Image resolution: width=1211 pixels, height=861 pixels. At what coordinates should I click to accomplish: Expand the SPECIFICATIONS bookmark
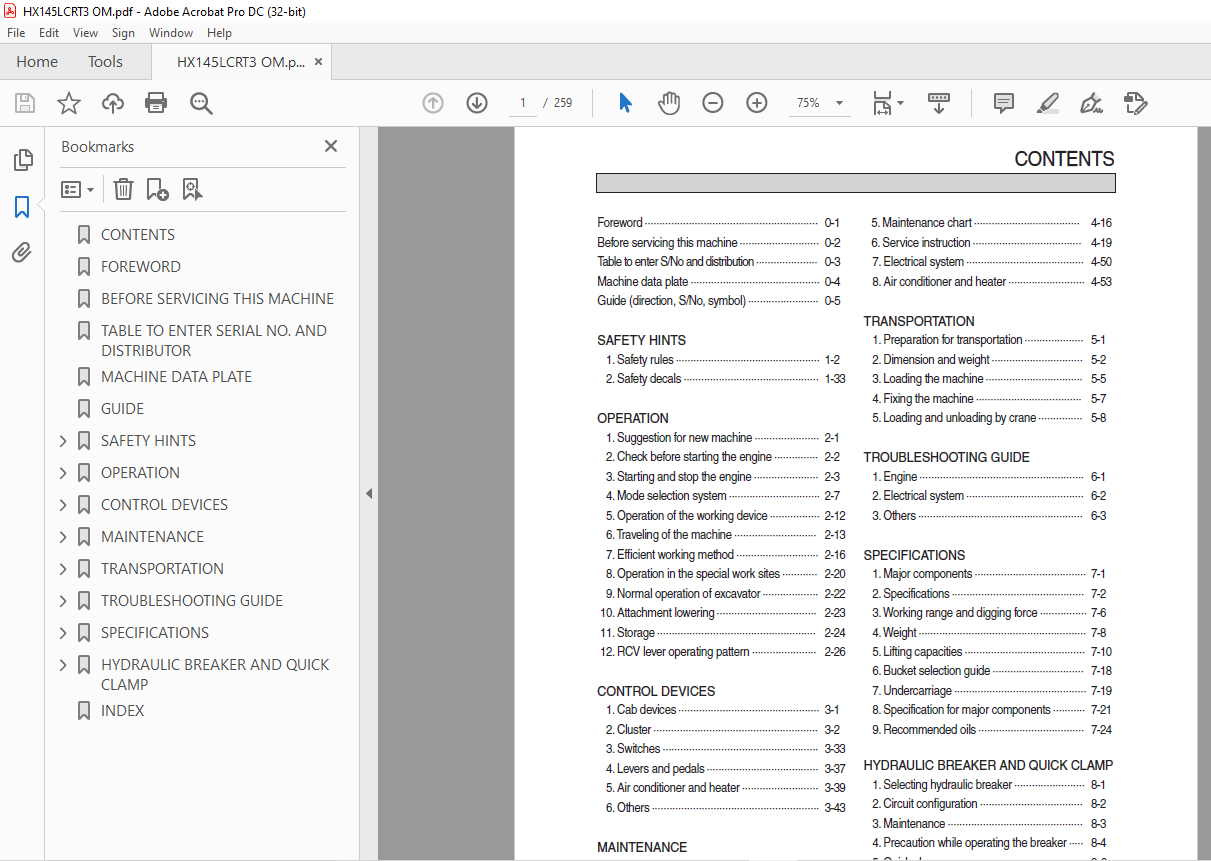pyautogui.click(x=64, y=633)
